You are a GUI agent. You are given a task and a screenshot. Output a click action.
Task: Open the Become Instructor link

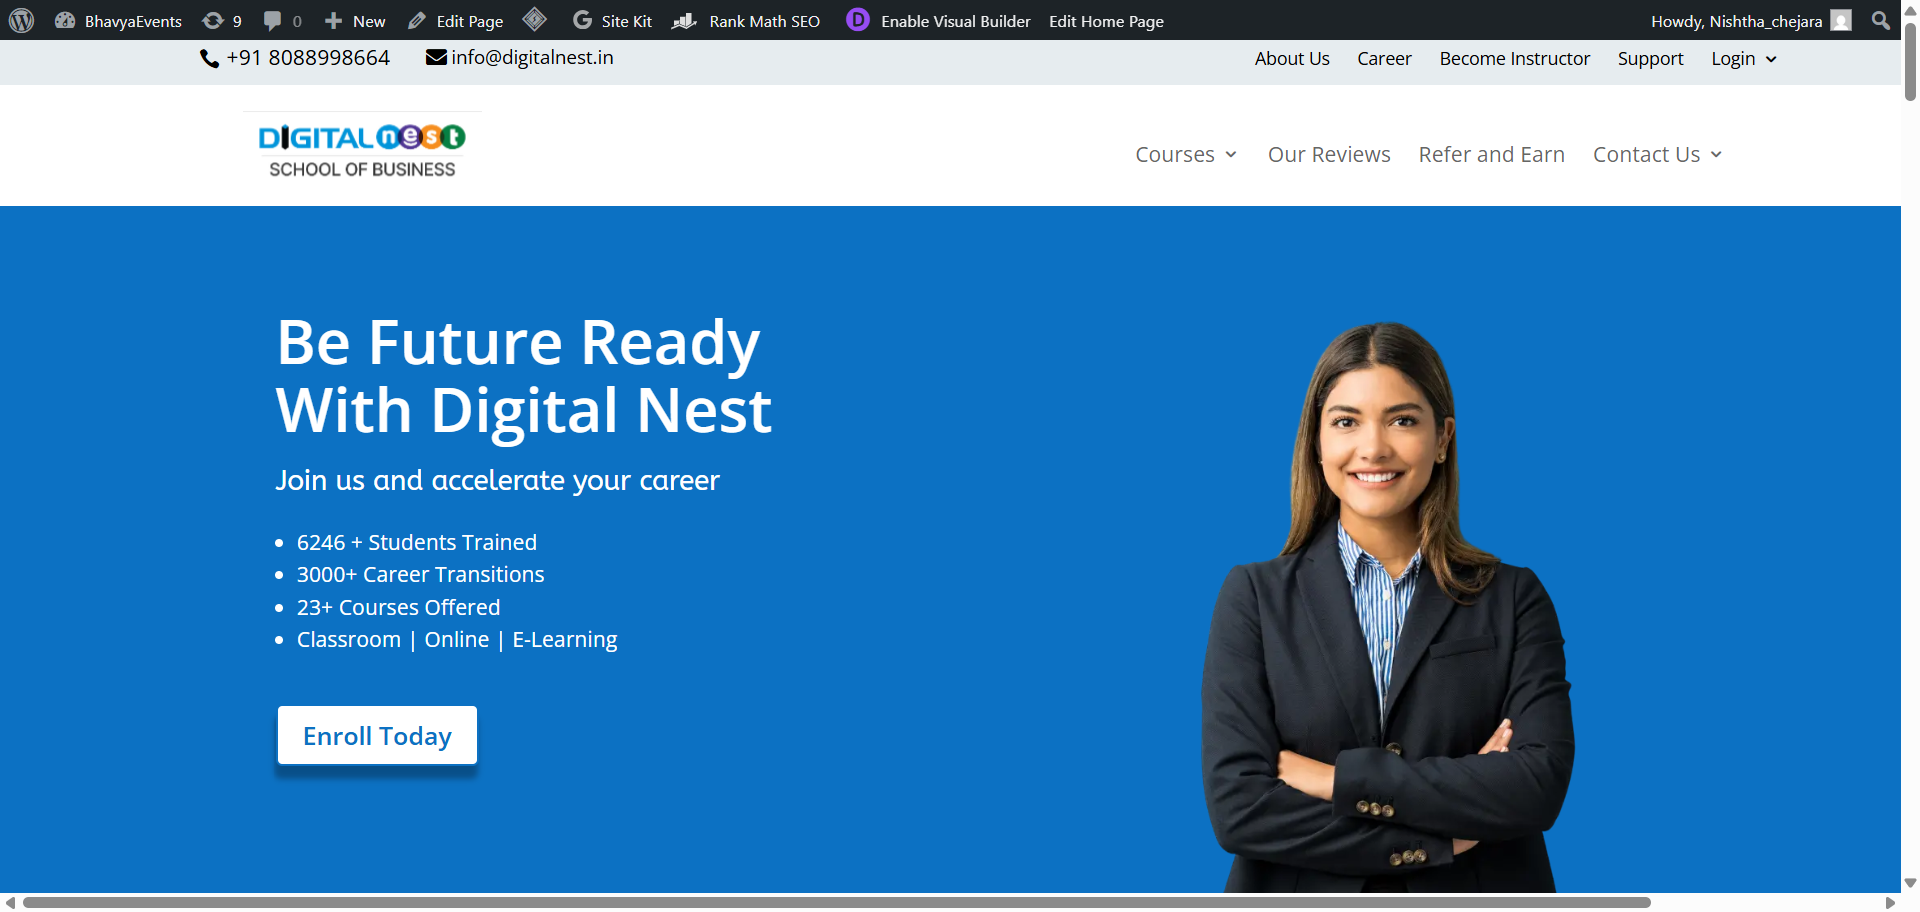point(1514,59)
